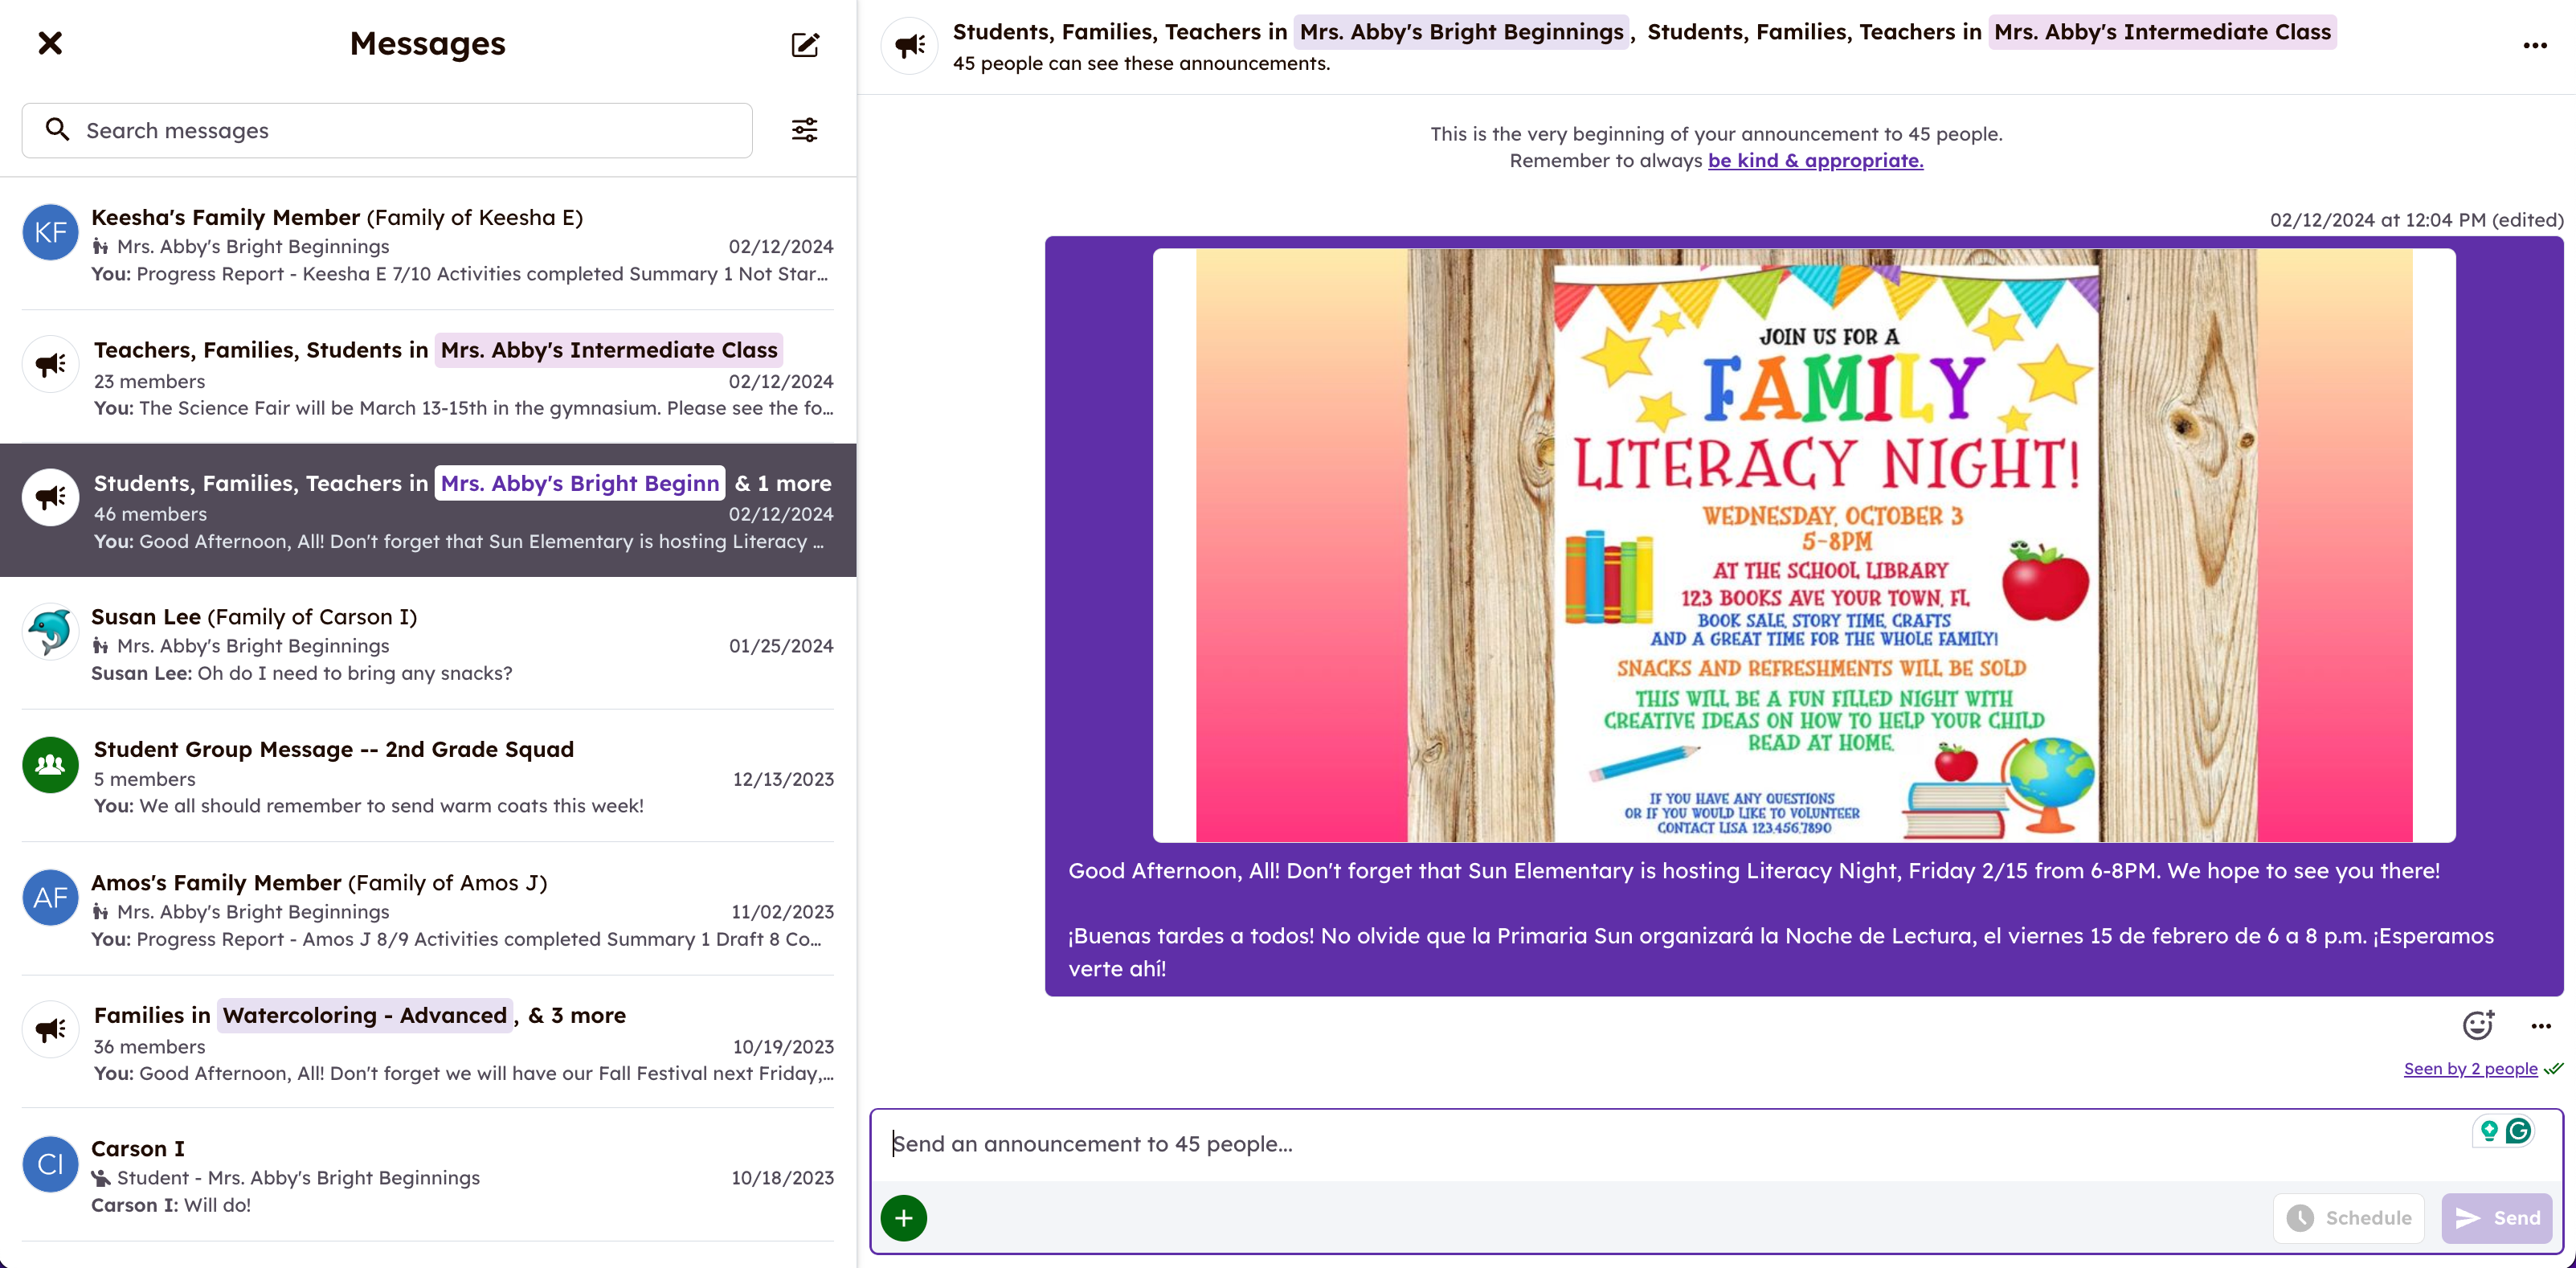Open the be kind & appropriate link
The height and width of the screenshot is (1268, 2576).
click(x=1815, y=161)
